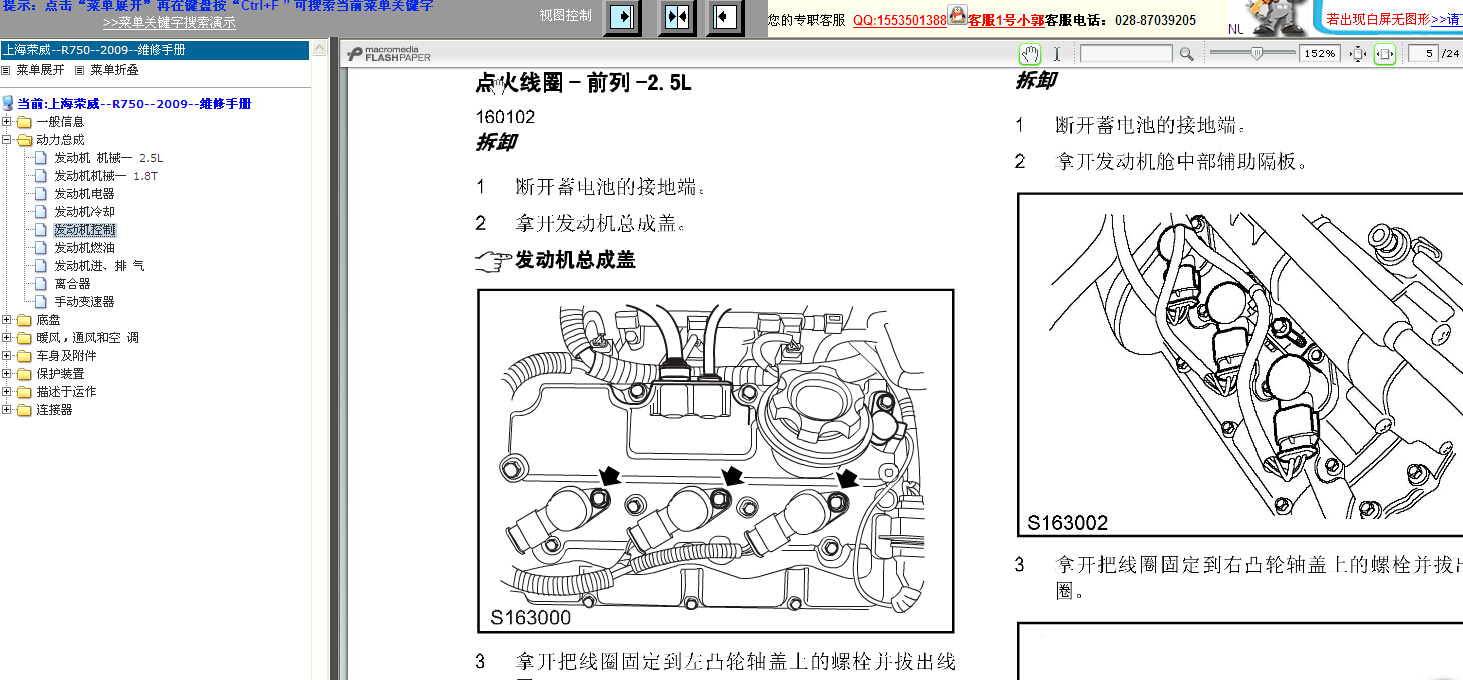
Task: Open the 发动机电器 document
Action: [x=84, y=194]
